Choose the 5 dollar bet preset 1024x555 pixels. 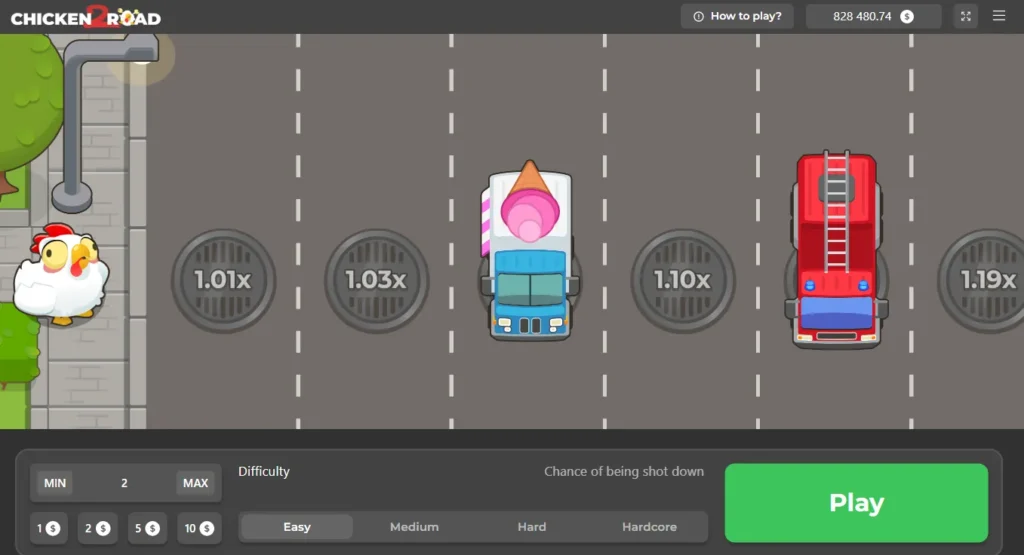147,528
